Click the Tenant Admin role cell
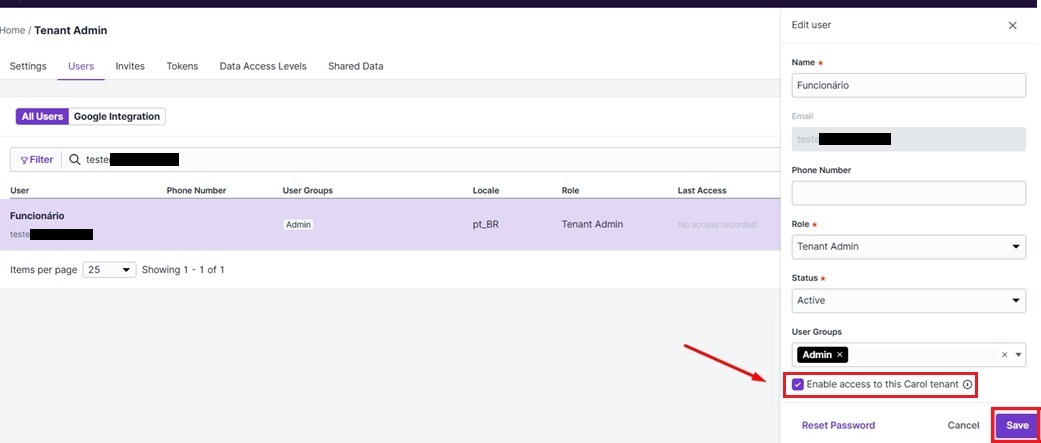 click(x=592, y=224)
